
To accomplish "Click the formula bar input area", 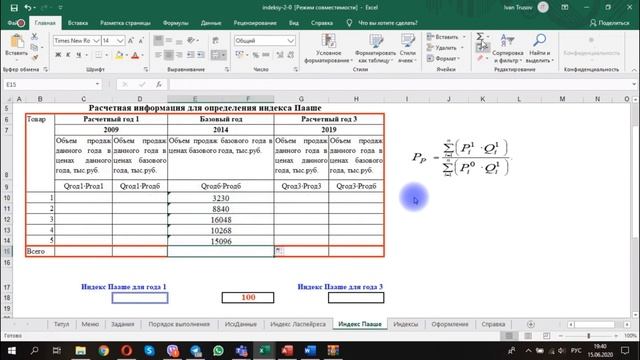I will 401,84.
